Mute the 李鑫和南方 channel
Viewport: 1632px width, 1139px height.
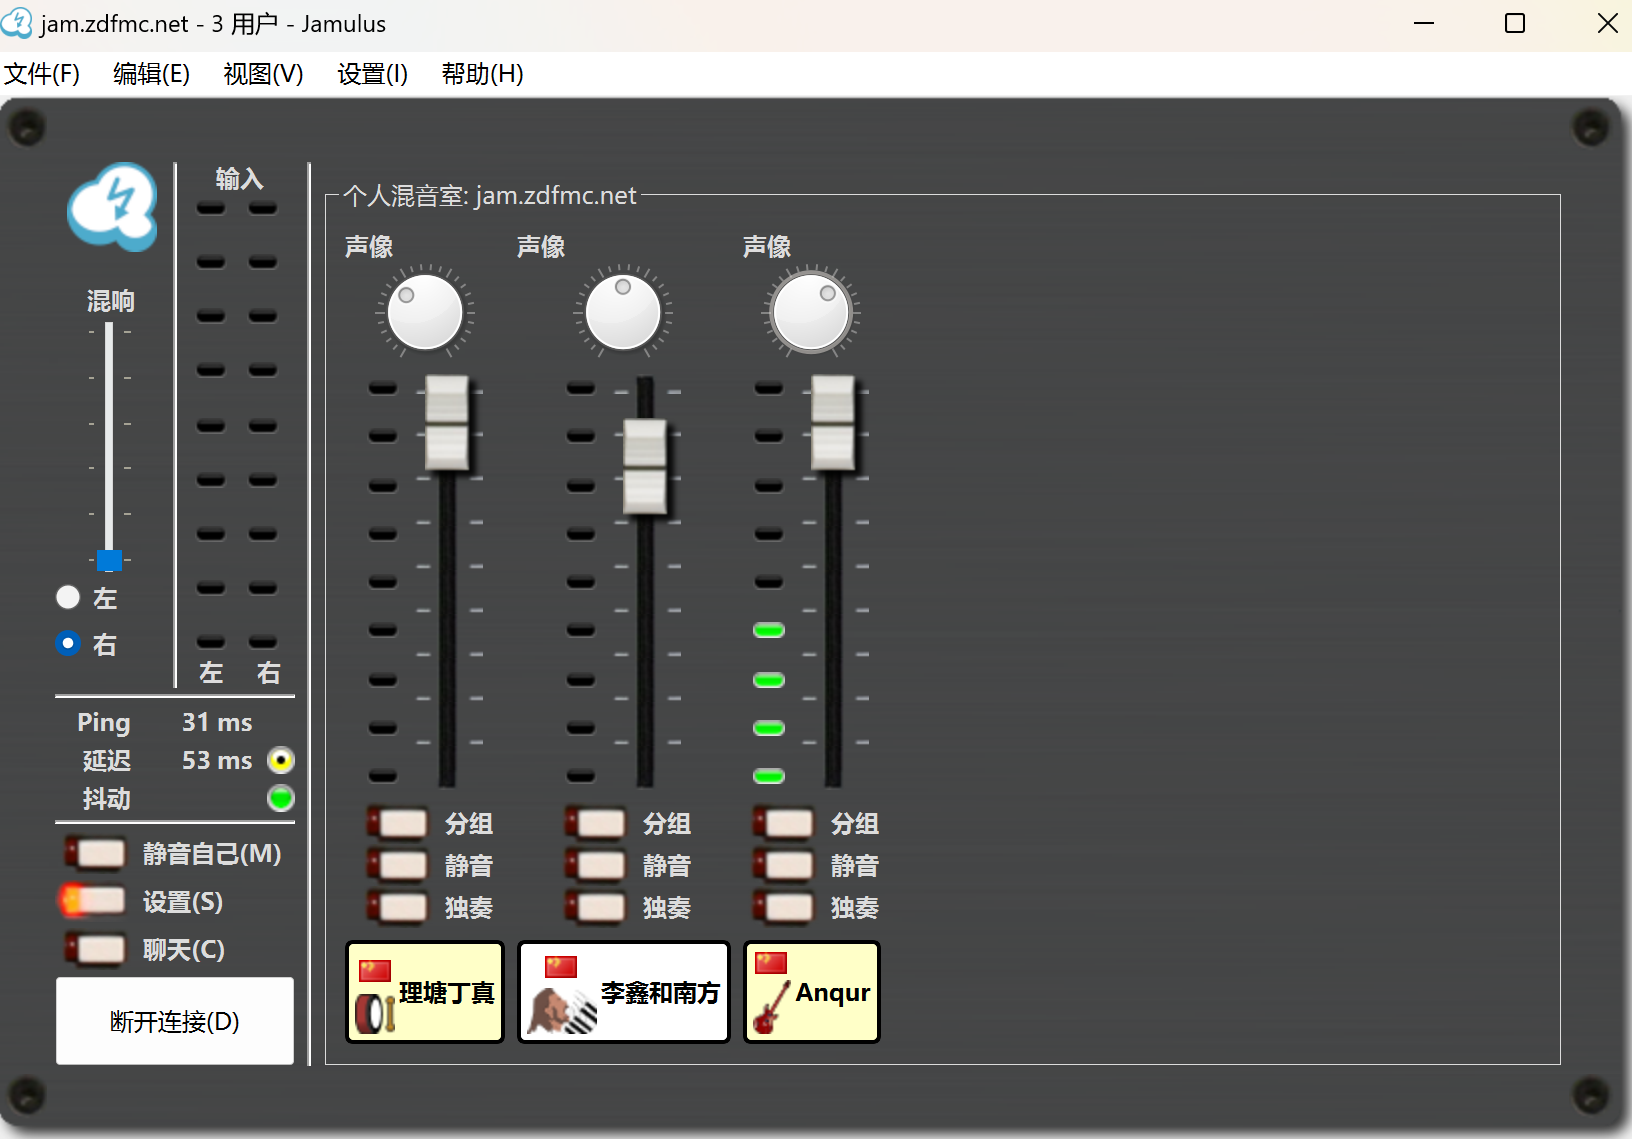pos(597,865)
